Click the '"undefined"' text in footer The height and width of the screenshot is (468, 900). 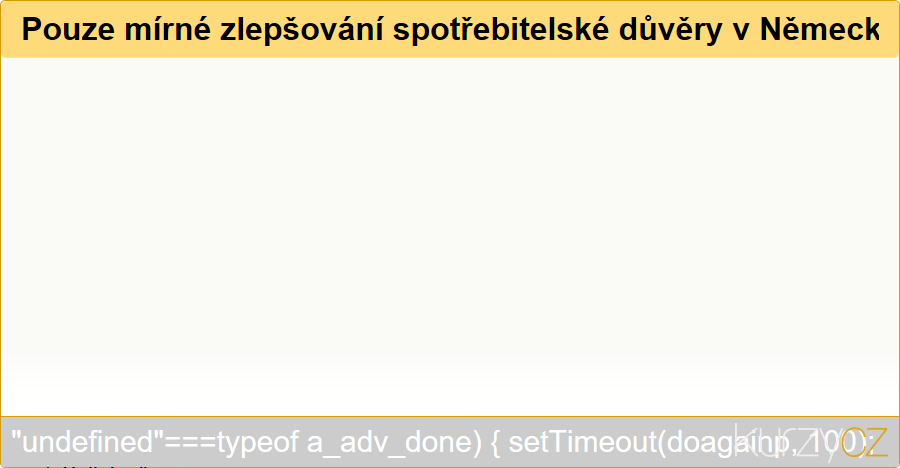point(88,442)
